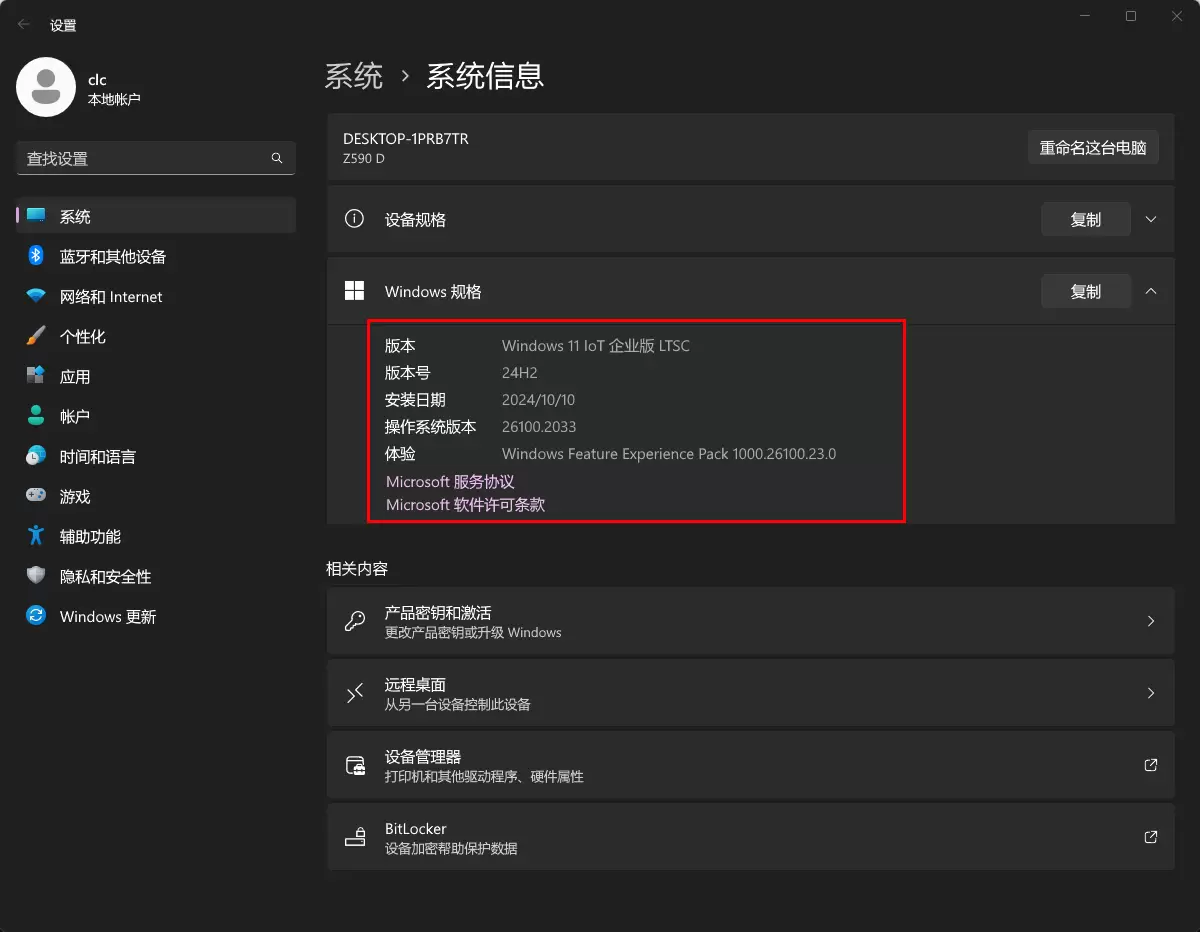Click the BitLocker row title
1200x932 pixels.
pos(415,829)
